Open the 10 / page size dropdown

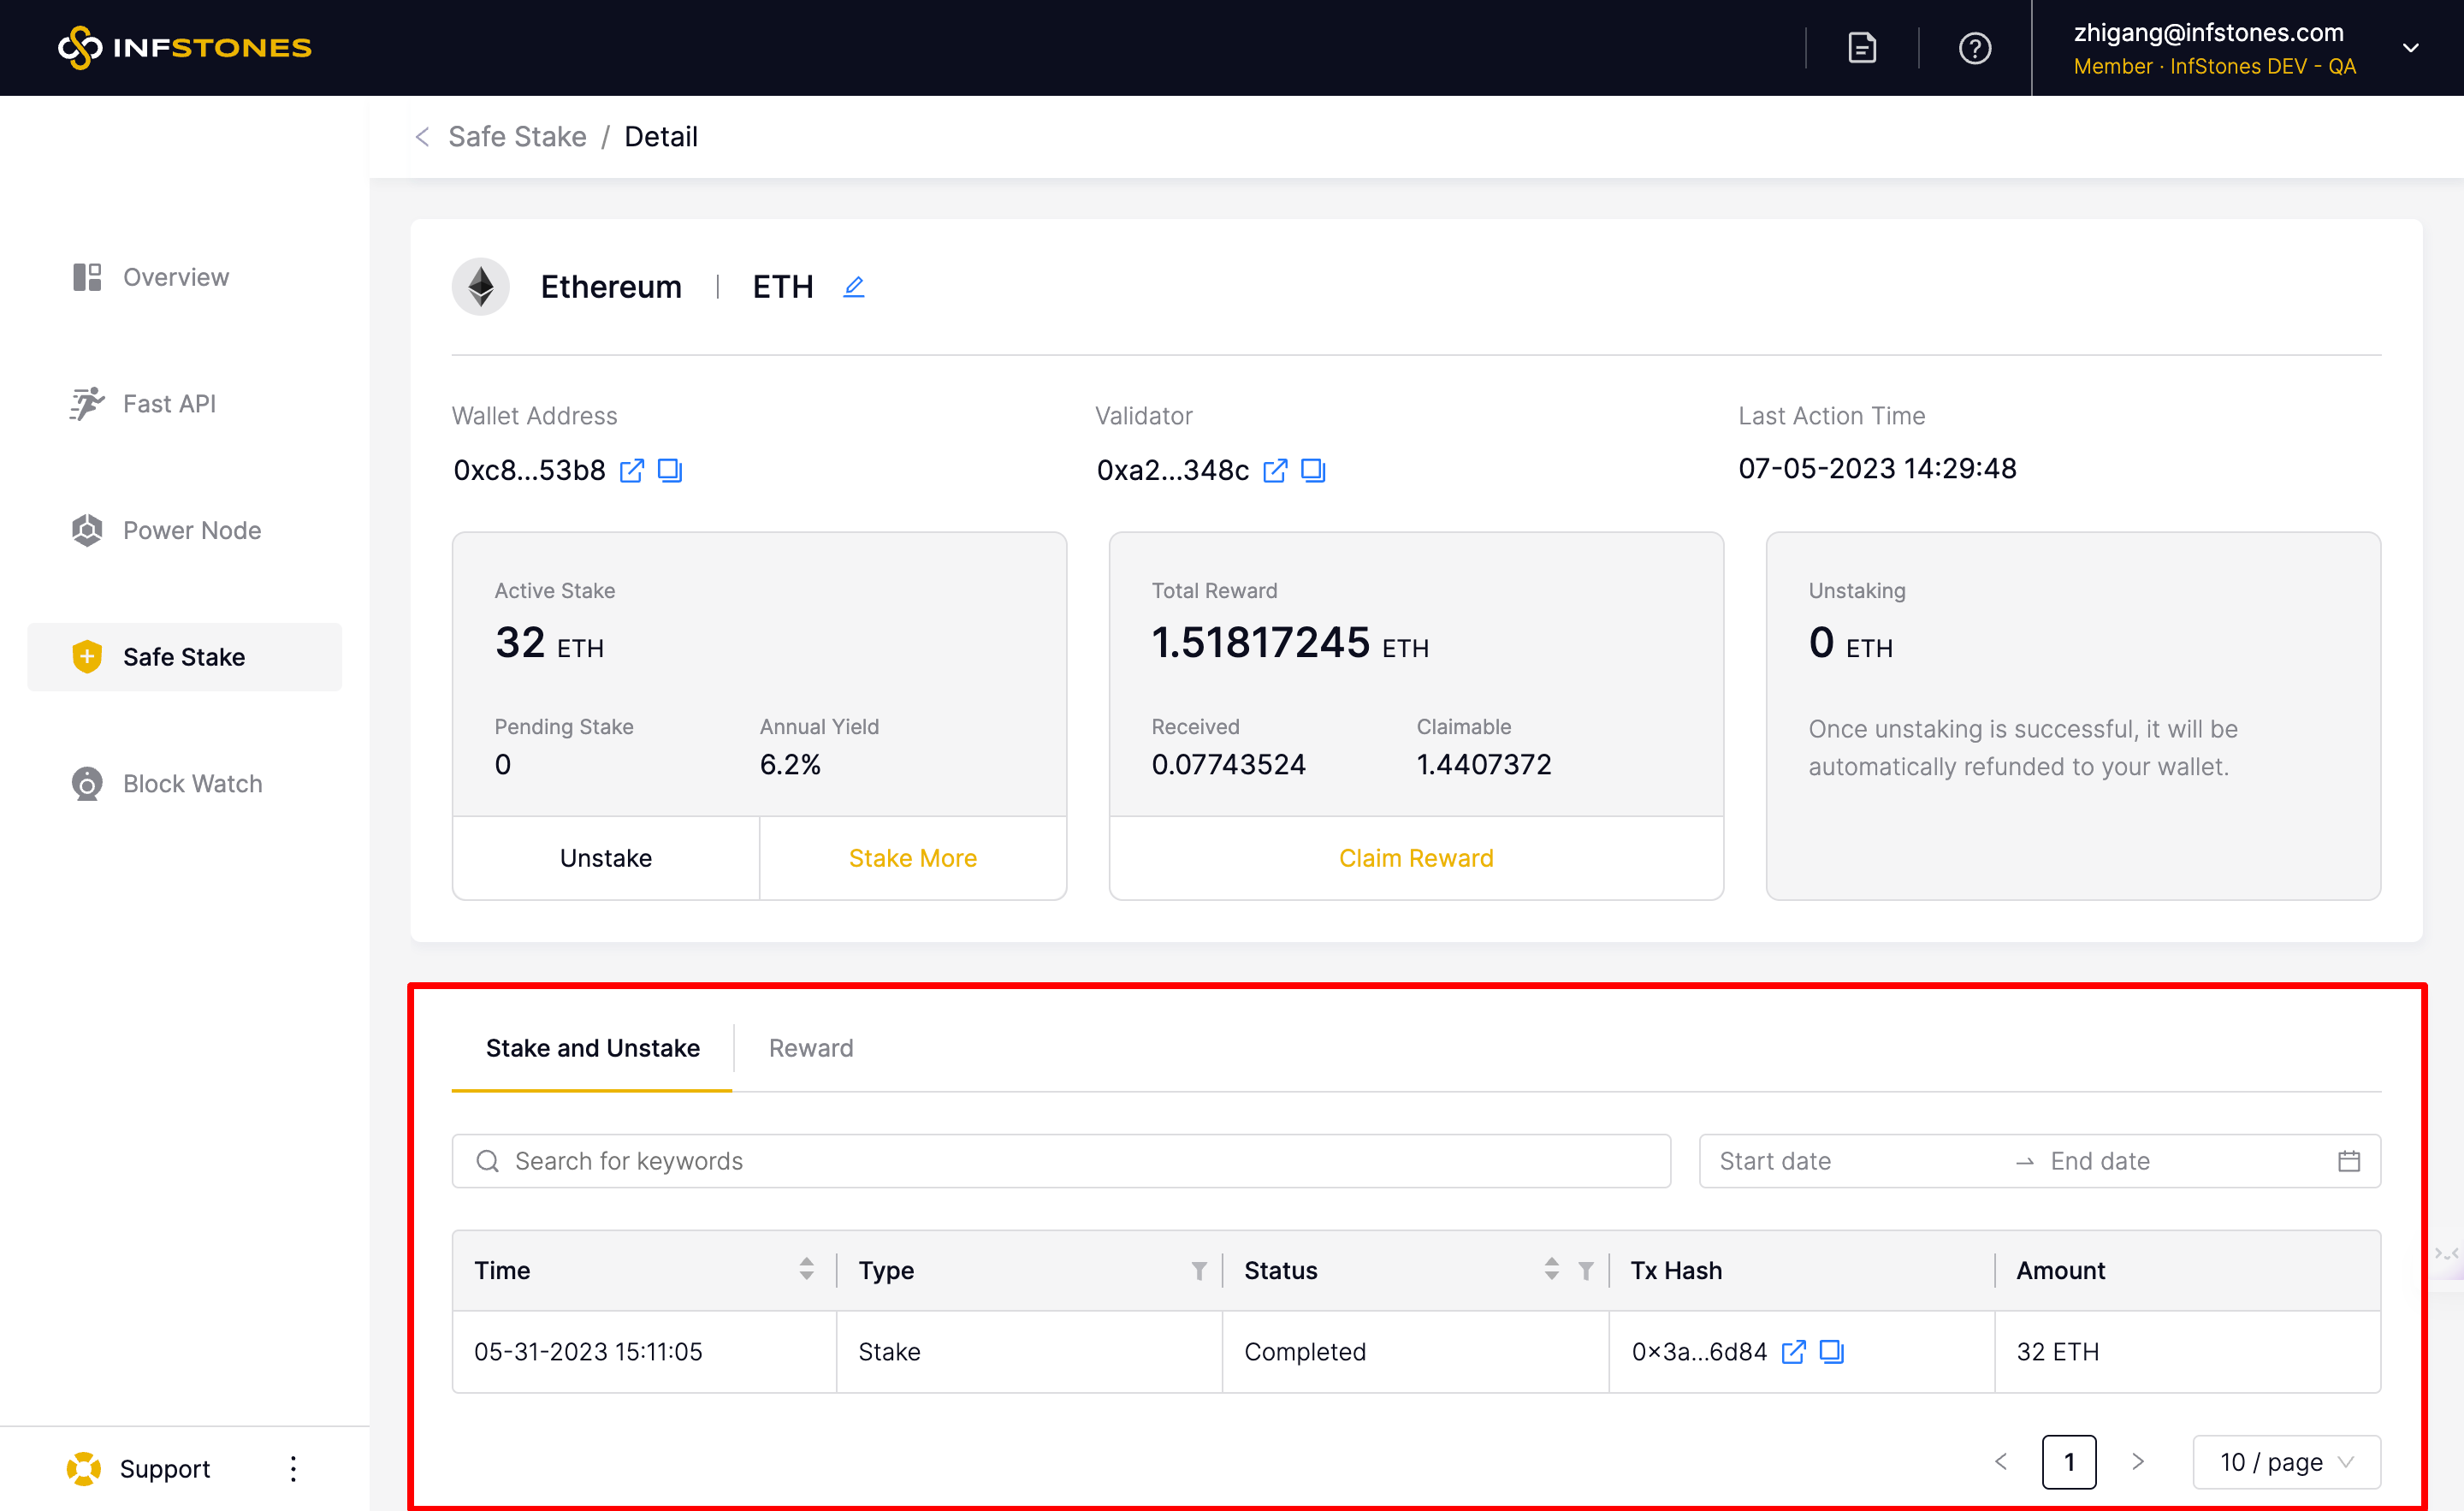click(x=2285, y=1462)
